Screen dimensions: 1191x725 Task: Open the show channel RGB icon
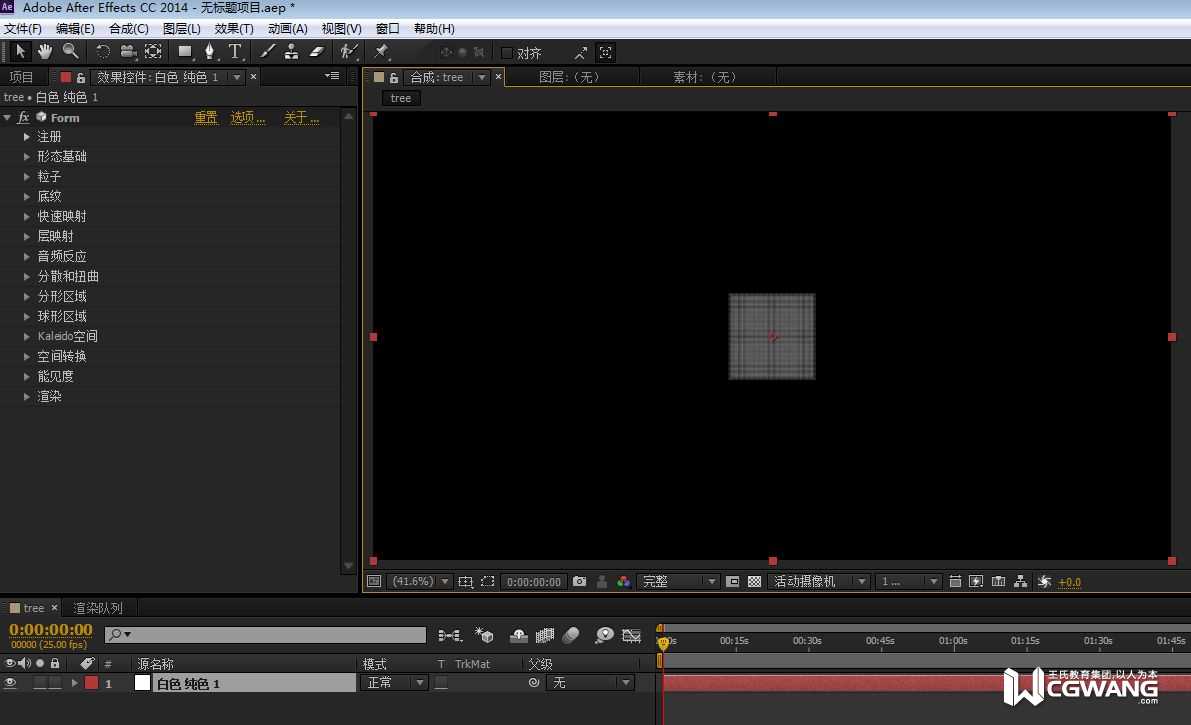coord(624,581)
